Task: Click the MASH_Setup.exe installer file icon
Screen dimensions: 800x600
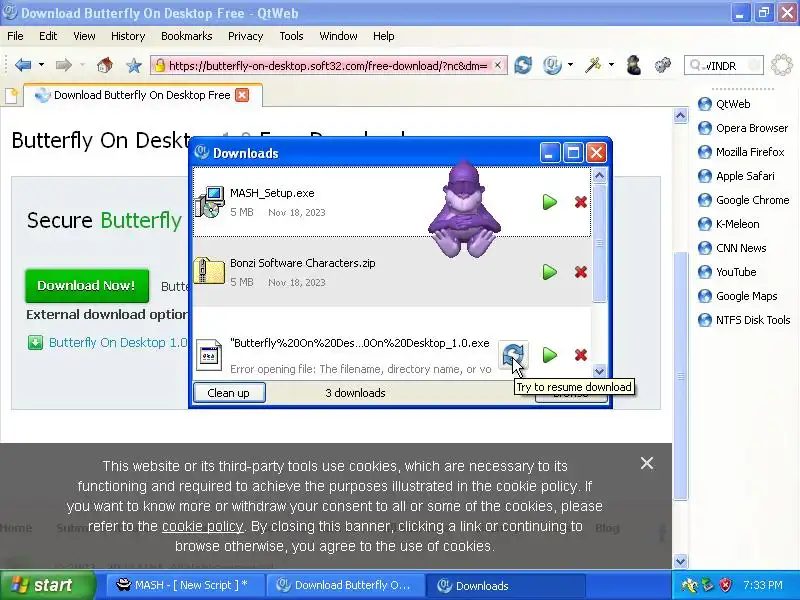Action: pos(209,202)
